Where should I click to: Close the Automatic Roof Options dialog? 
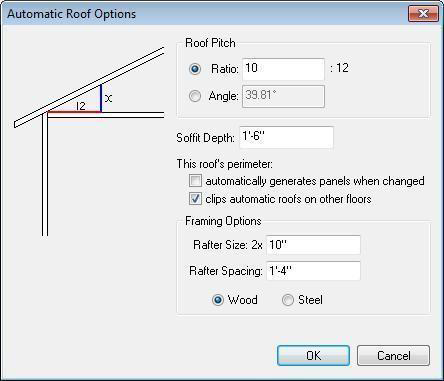click(423, 14)
